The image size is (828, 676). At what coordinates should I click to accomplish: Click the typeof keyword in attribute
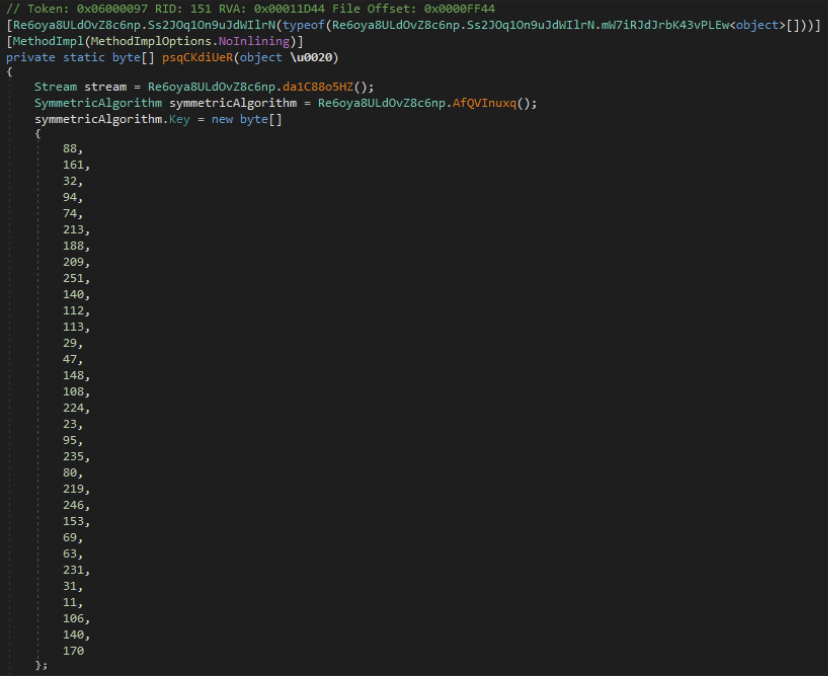click(304, 25)
